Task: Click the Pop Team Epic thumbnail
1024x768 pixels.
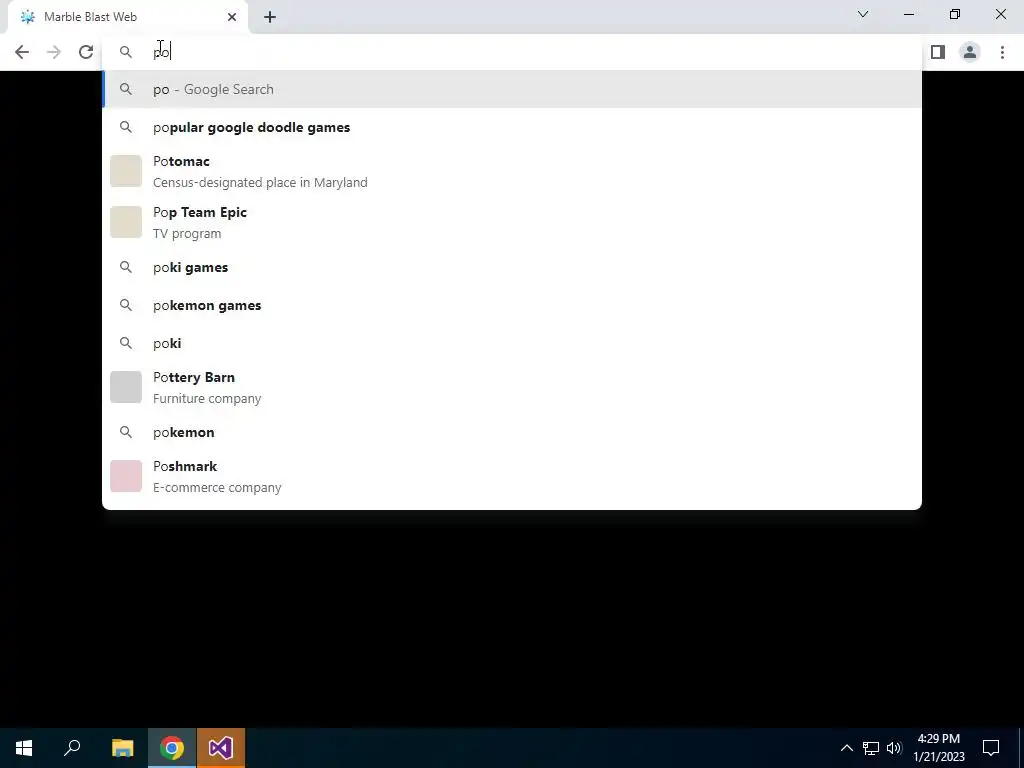Action: click(x=126, y=222)
